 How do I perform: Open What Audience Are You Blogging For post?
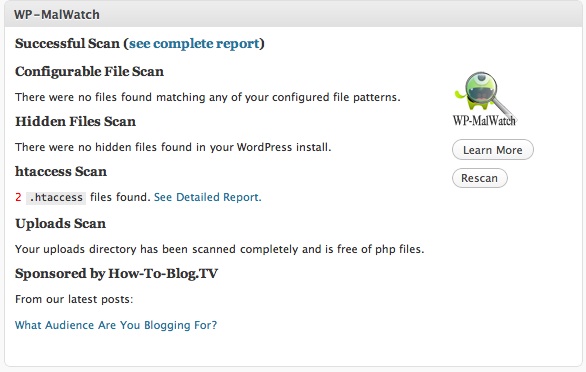[116, 325]
